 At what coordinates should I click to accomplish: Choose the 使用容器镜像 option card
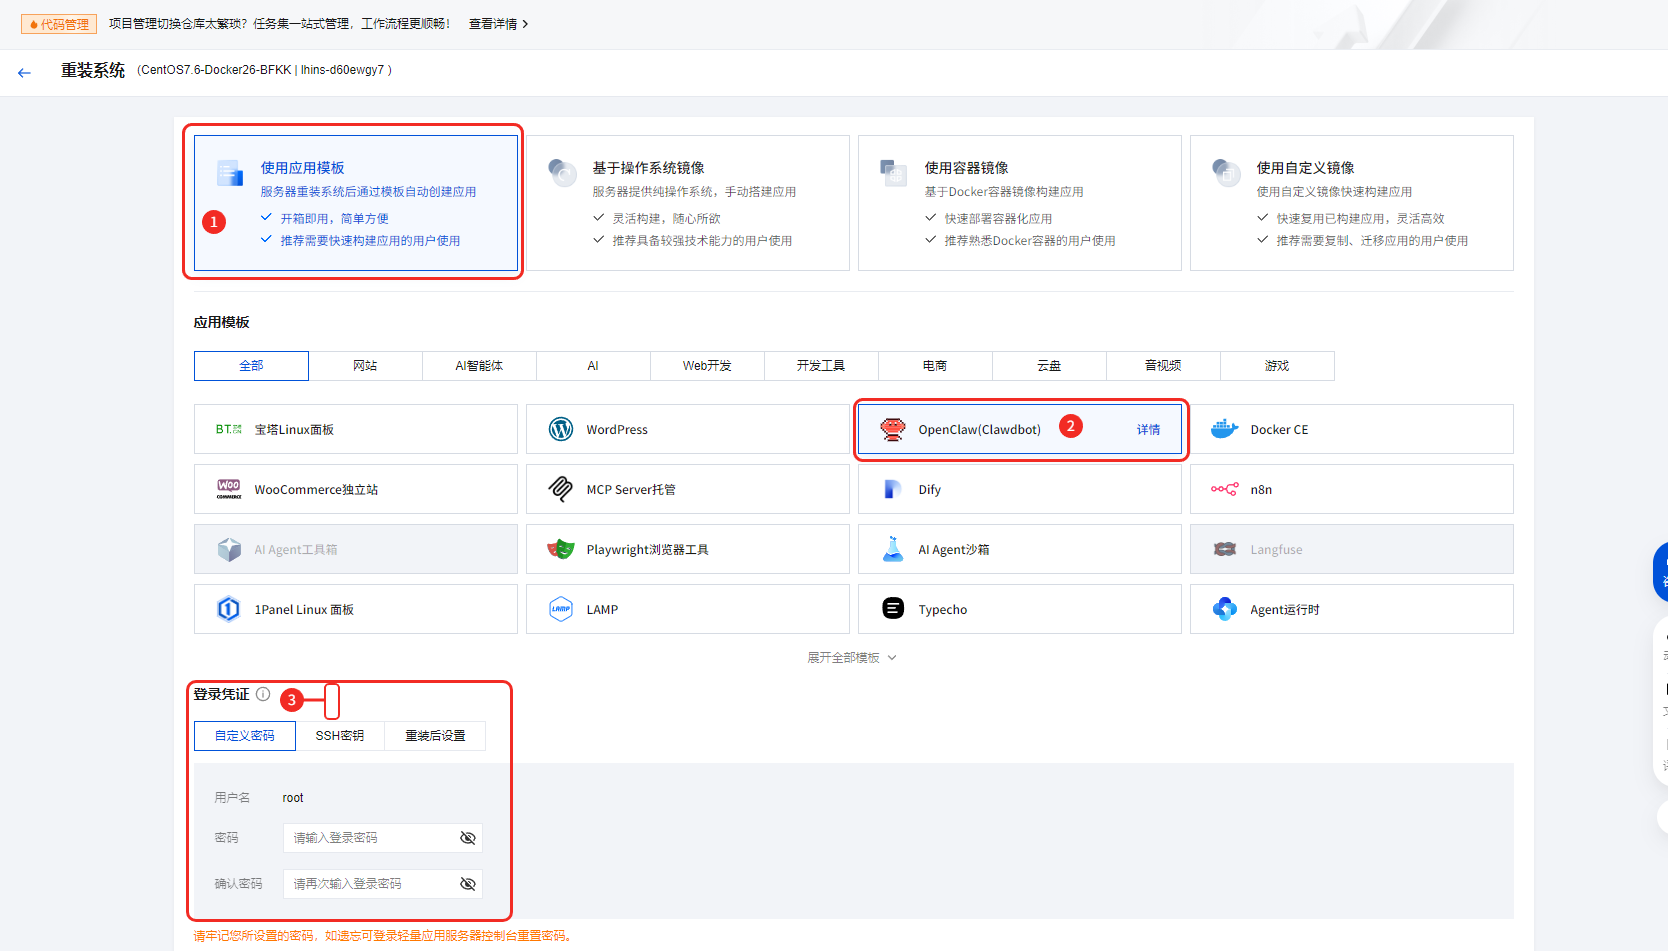click(x=1020, y=203)
